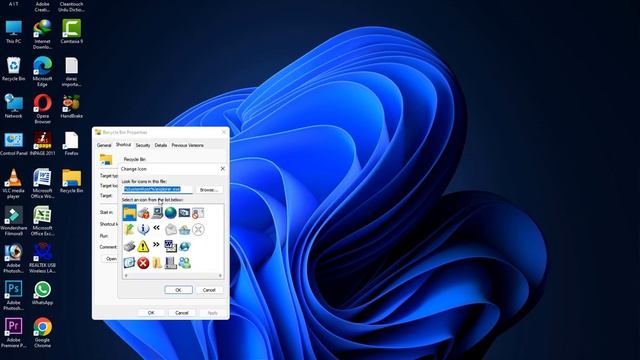Pick the printer with question mark icon
Viewport: 640px width, 360px height.
pyautogui.click(x=143, y=213)
